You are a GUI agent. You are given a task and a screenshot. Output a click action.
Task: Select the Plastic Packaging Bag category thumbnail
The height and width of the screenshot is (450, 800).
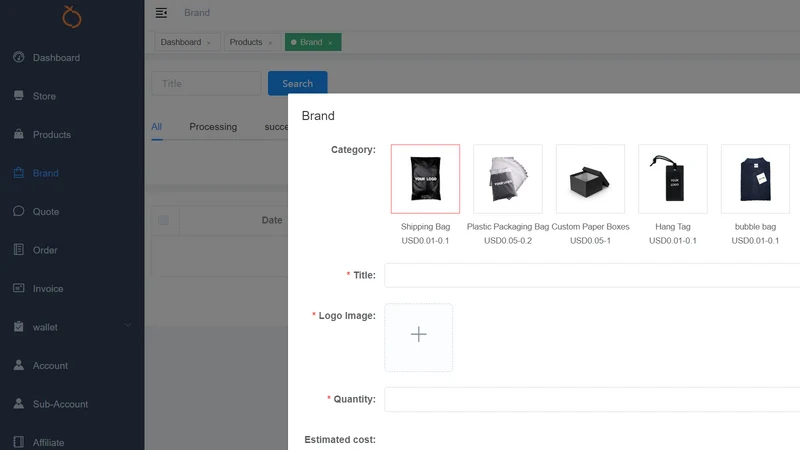508,179
